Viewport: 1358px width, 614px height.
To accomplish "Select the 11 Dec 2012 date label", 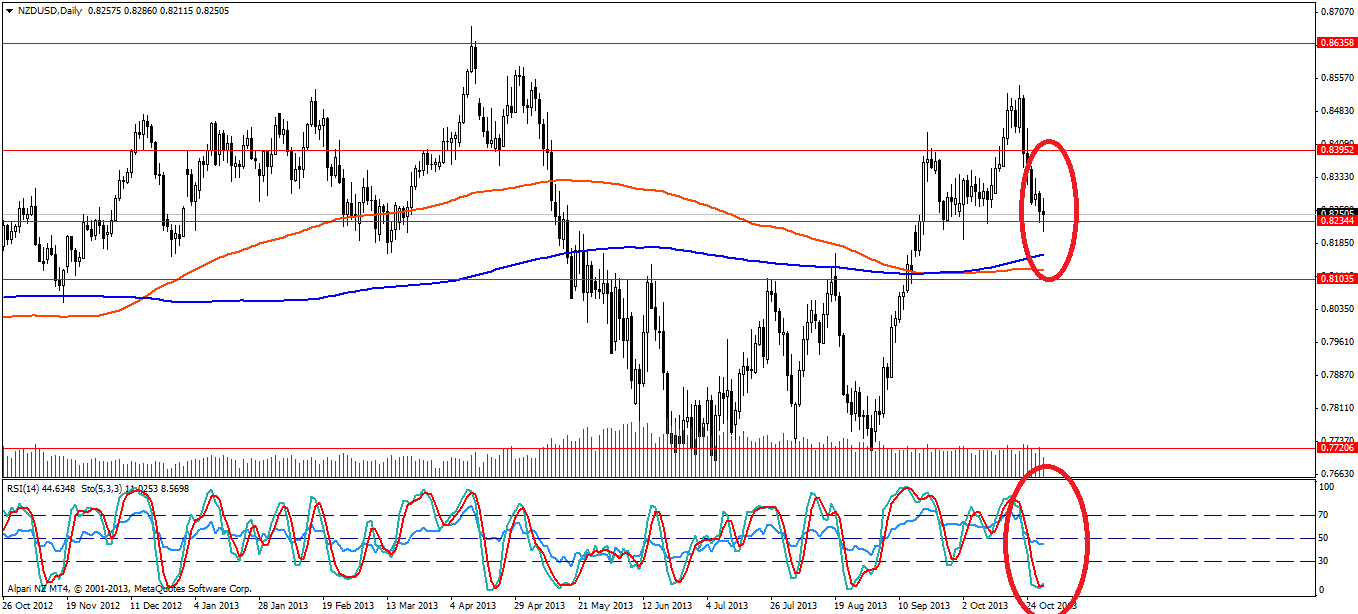I will [x=155, y=606].
